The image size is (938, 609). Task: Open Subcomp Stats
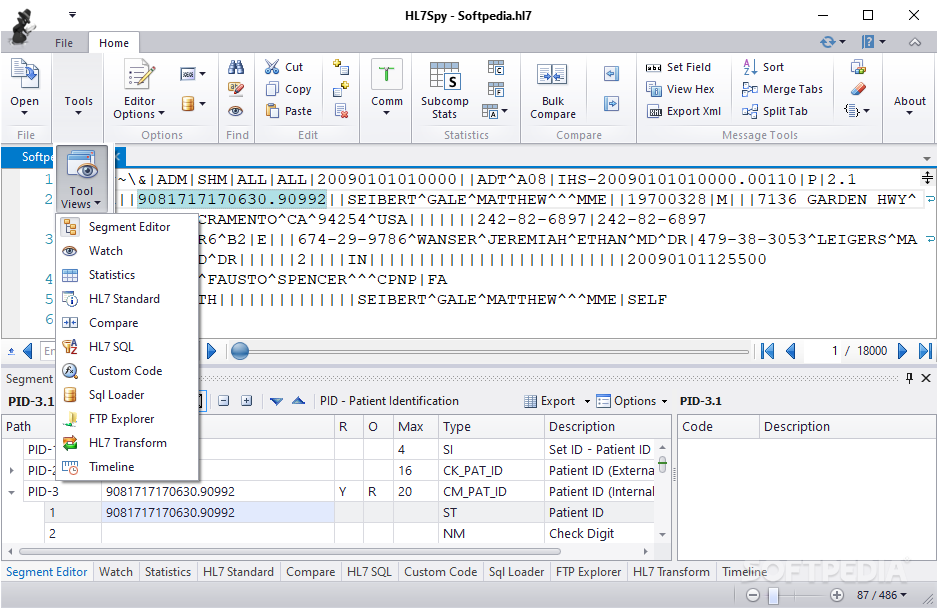pos(444,90)
